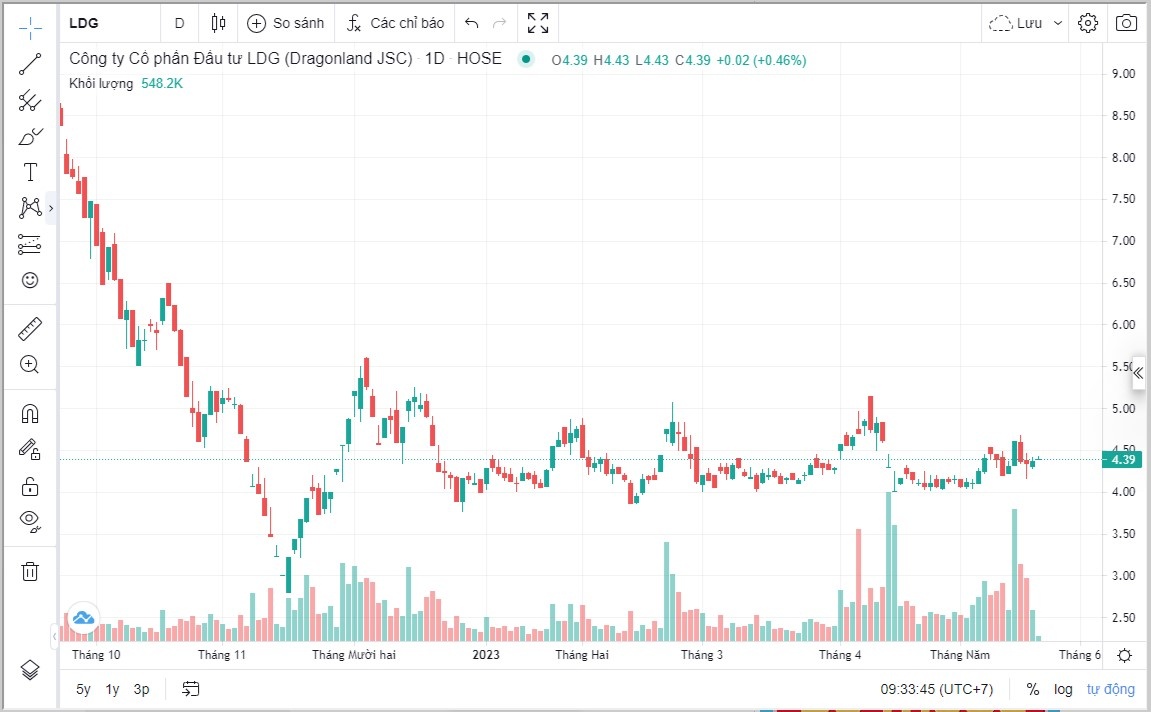Toggle hide all drawings eye icon
1151x712 pixels.
(x=30, y=519)
